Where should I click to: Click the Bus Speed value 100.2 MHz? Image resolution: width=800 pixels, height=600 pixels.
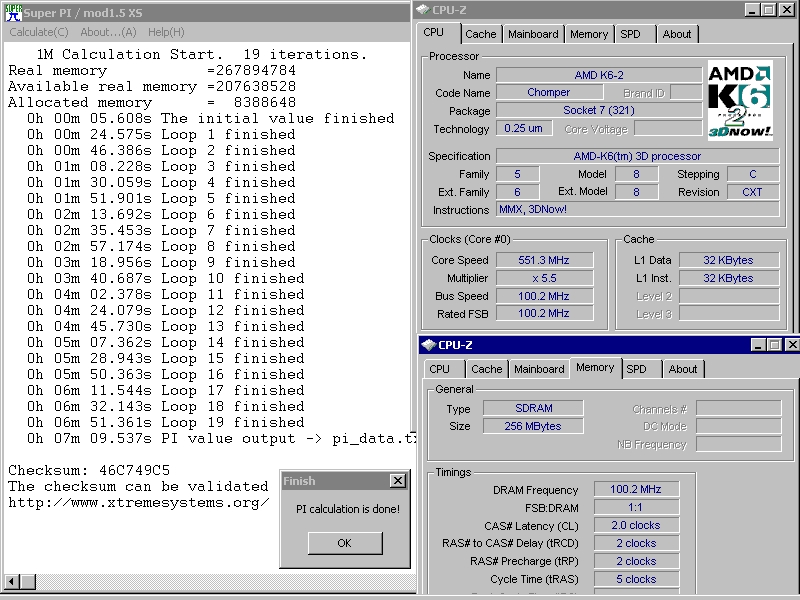pos(544,296)
